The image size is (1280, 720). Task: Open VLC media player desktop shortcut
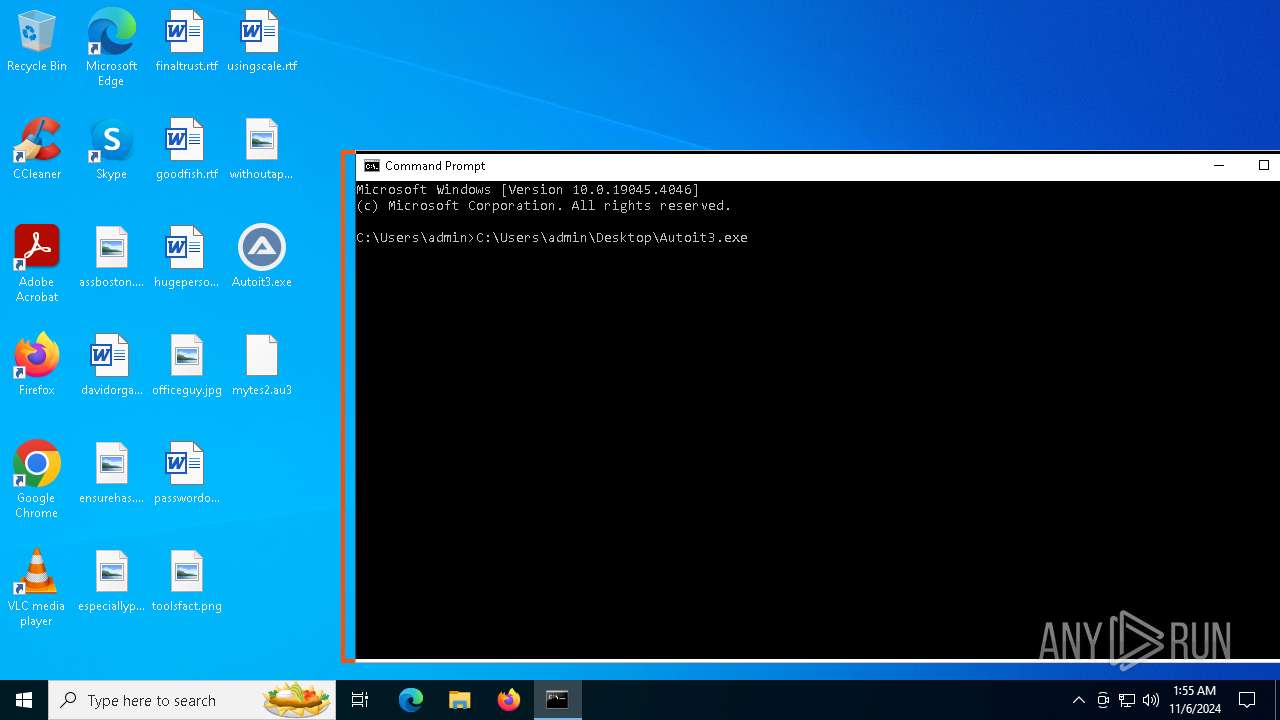pos(37,588)
